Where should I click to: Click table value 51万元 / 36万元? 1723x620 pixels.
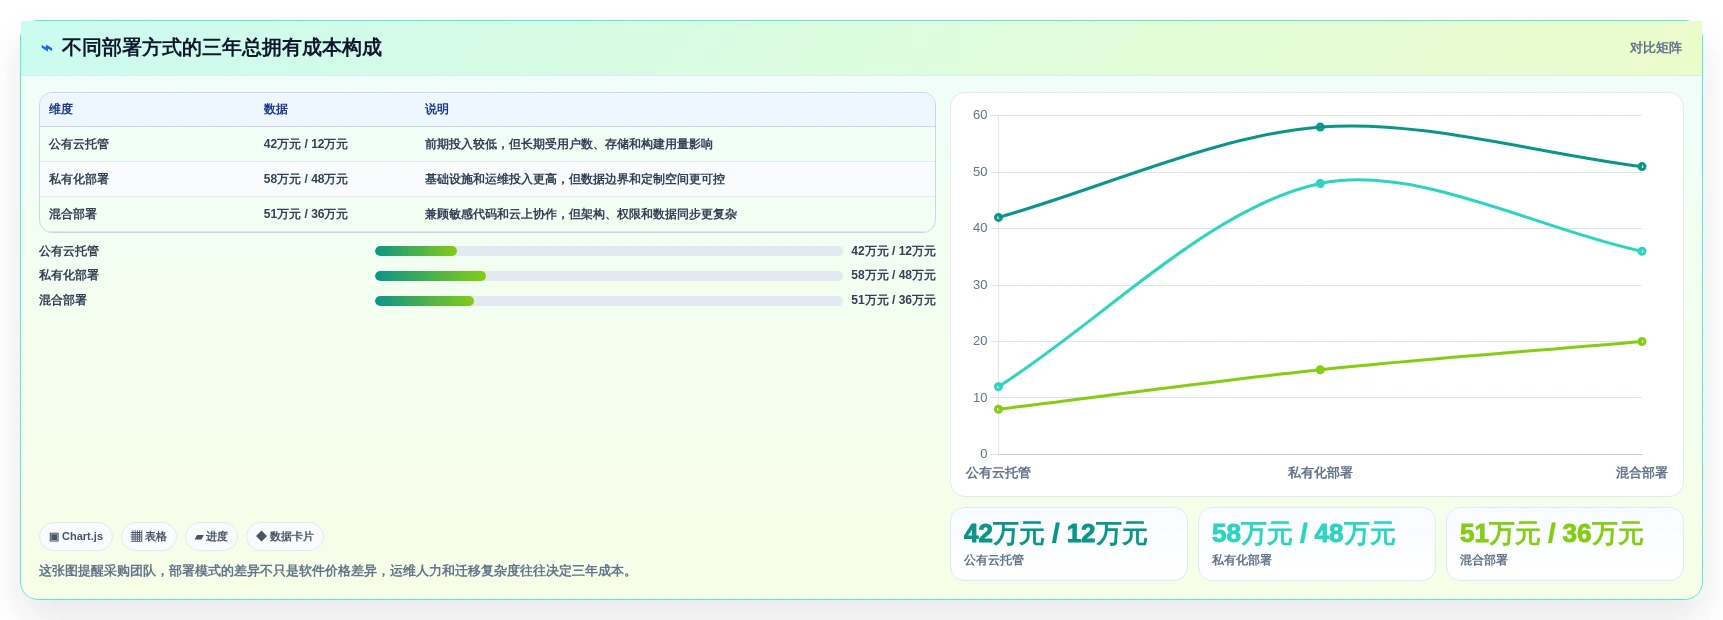tap(306, 215)
